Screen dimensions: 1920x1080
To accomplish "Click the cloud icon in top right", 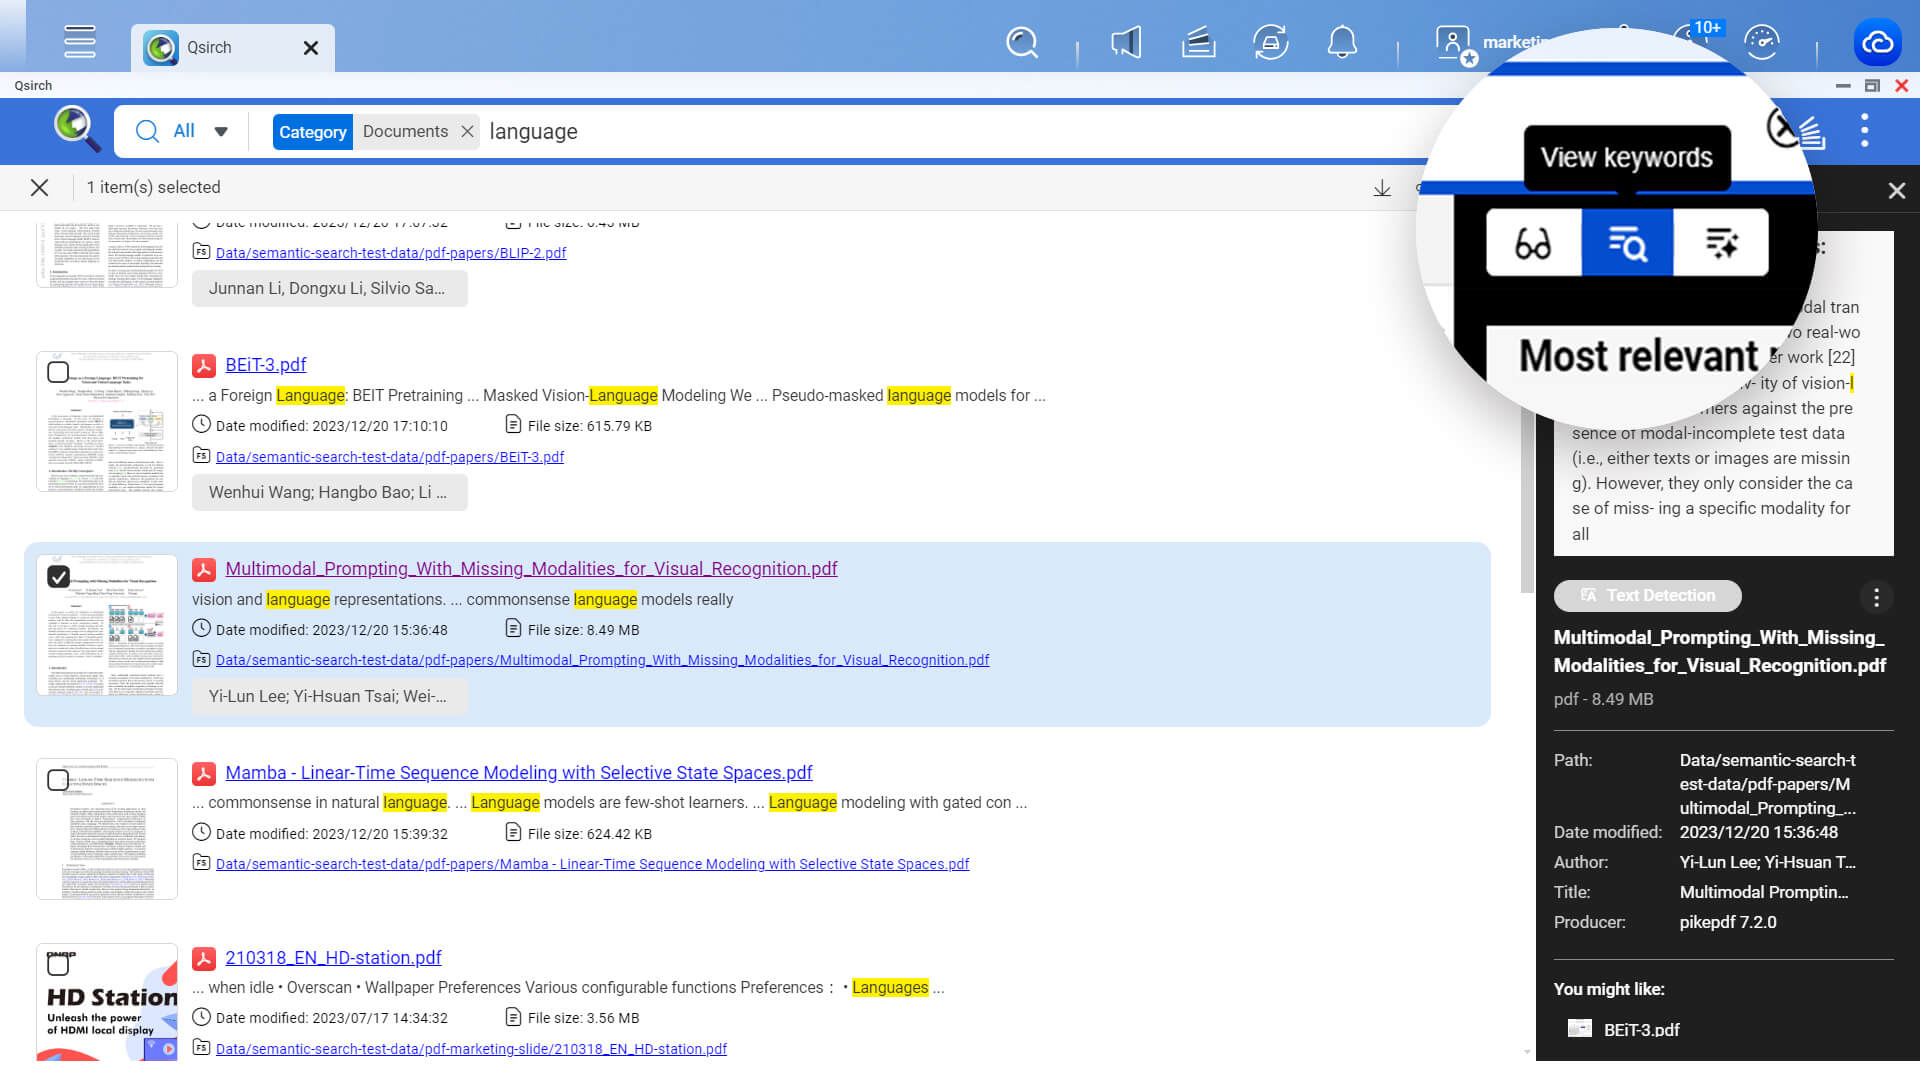I will 1877,42.
